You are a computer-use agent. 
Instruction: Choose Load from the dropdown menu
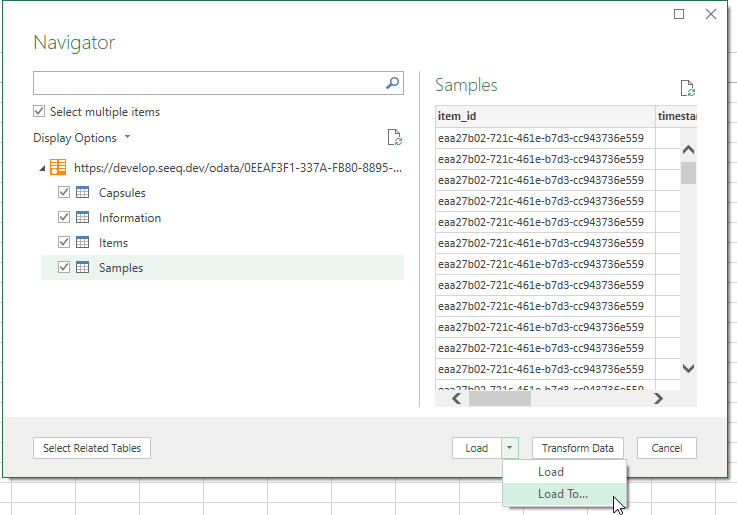(551, 472)
